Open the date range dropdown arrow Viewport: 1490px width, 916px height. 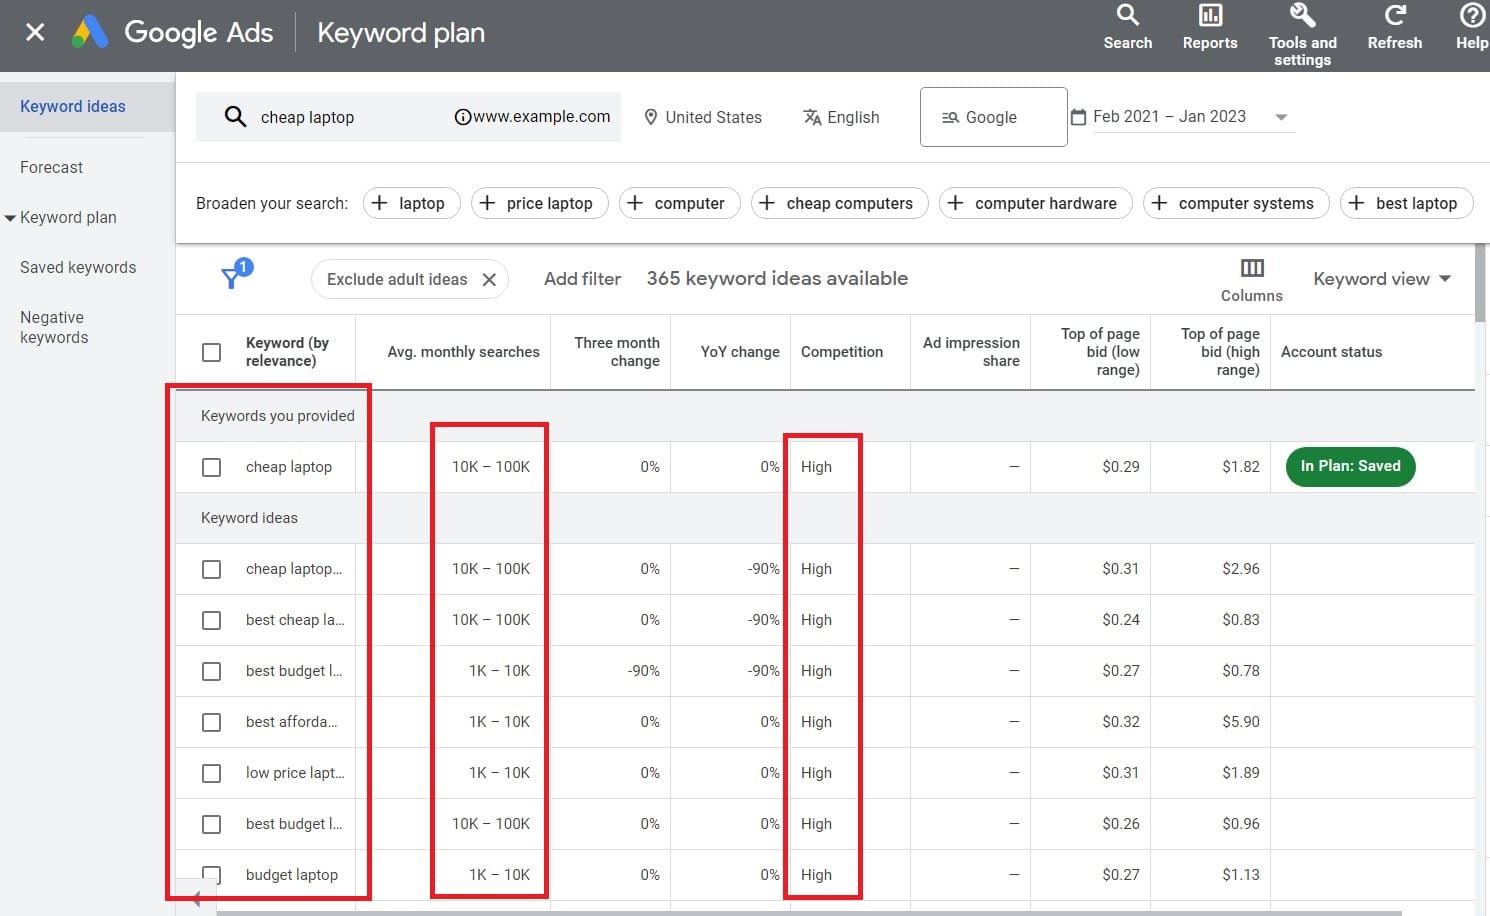(x=1281, y=117)
